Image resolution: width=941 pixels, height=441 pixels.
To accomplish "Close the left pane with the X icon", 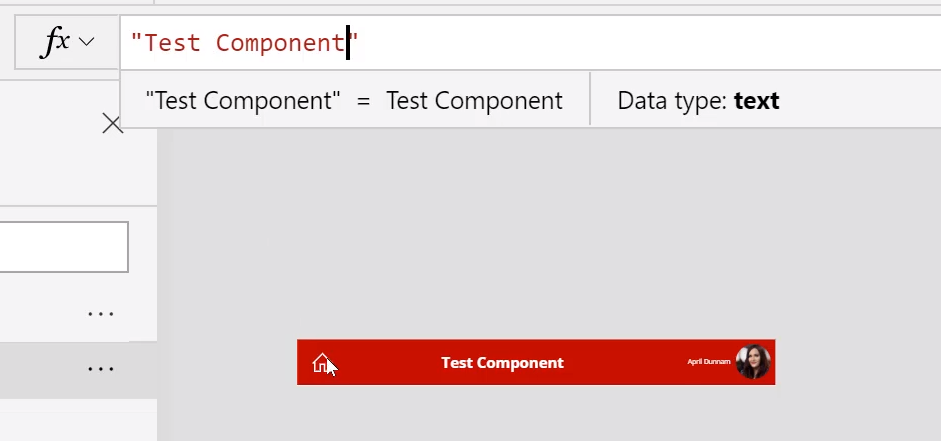I will pyautogui.click(x=112, y=124).
